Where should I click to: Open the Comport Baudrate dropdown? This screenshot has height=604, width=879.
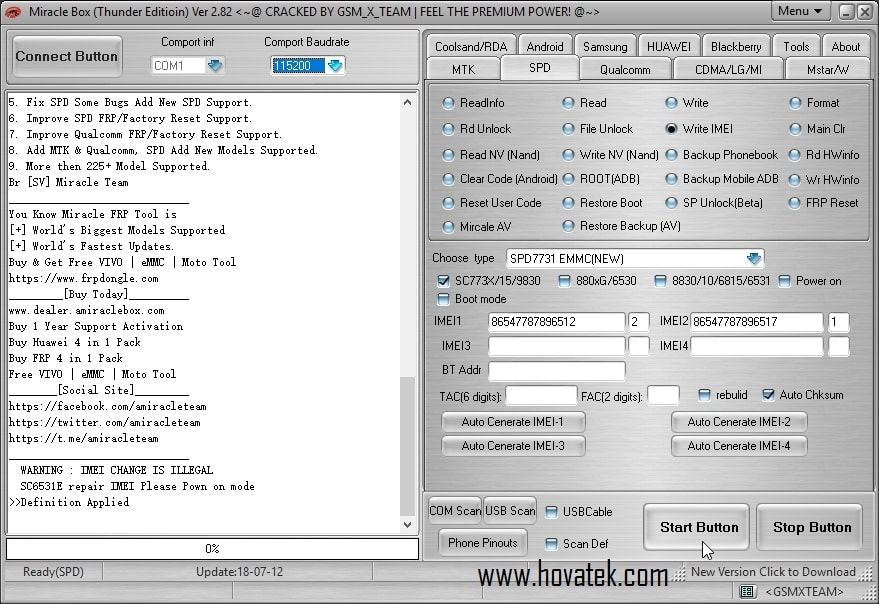pos(335,66)
